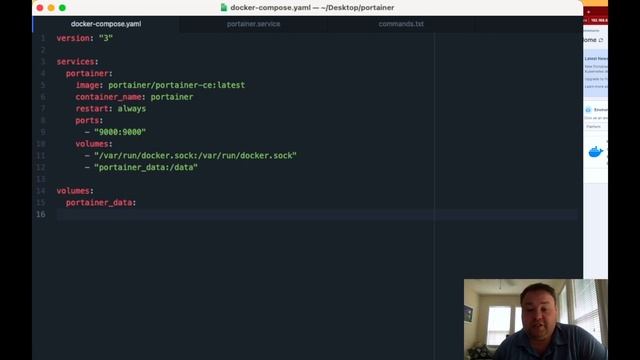Click the top-level 'volumes' key on line 14
This screenshot has width=640, height=360.
73,191
